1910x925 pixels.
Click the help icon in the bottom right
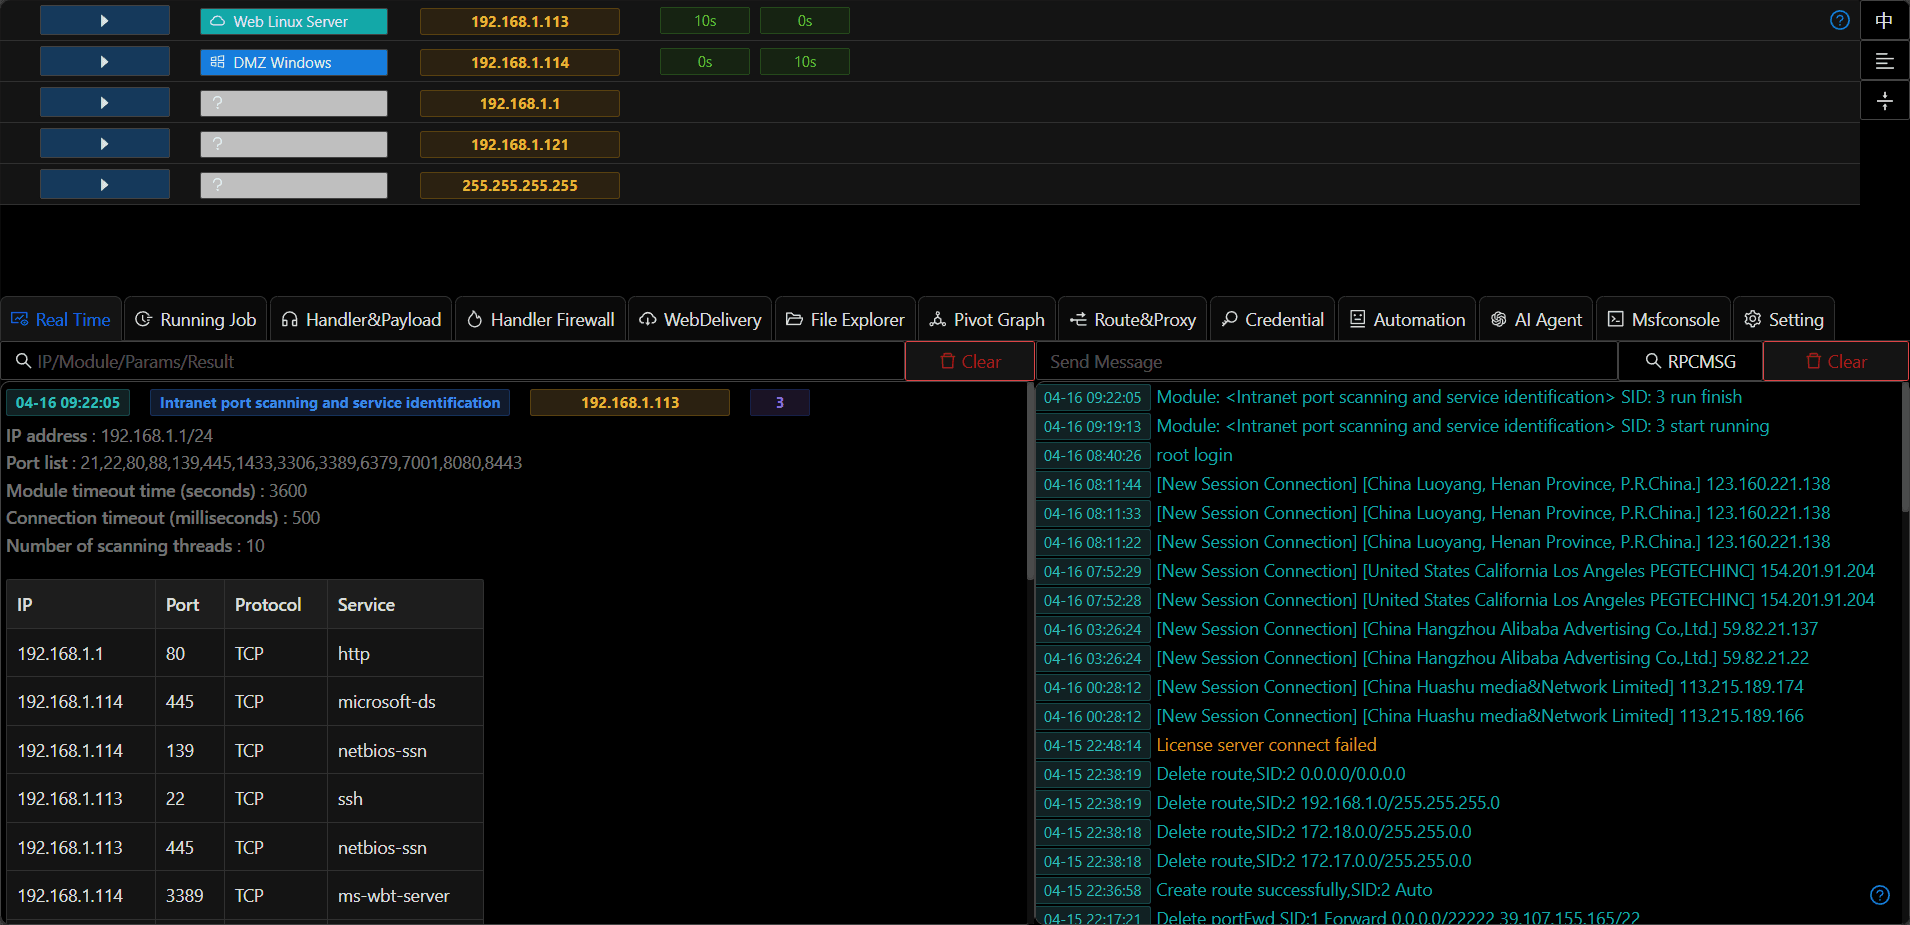click(1879, 895)
